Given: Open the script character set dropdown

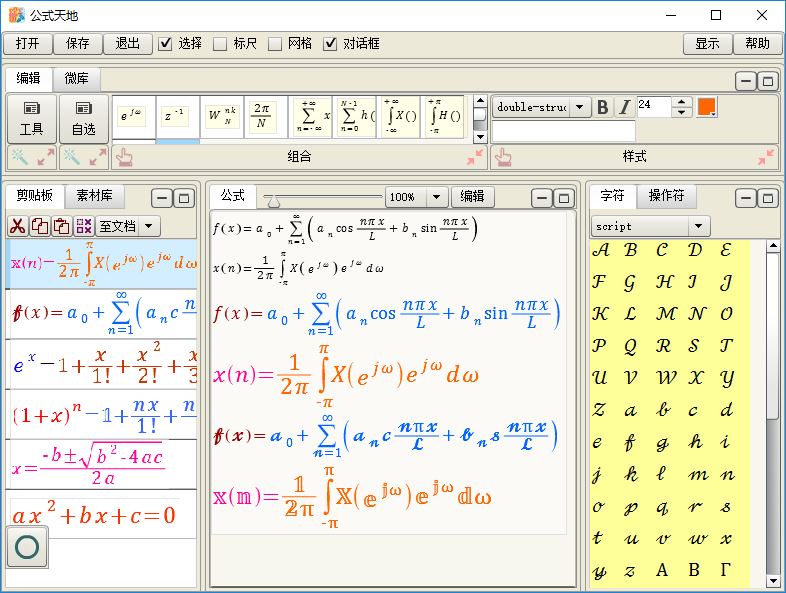Looking at the screenshot, I should tap(698, 226).
